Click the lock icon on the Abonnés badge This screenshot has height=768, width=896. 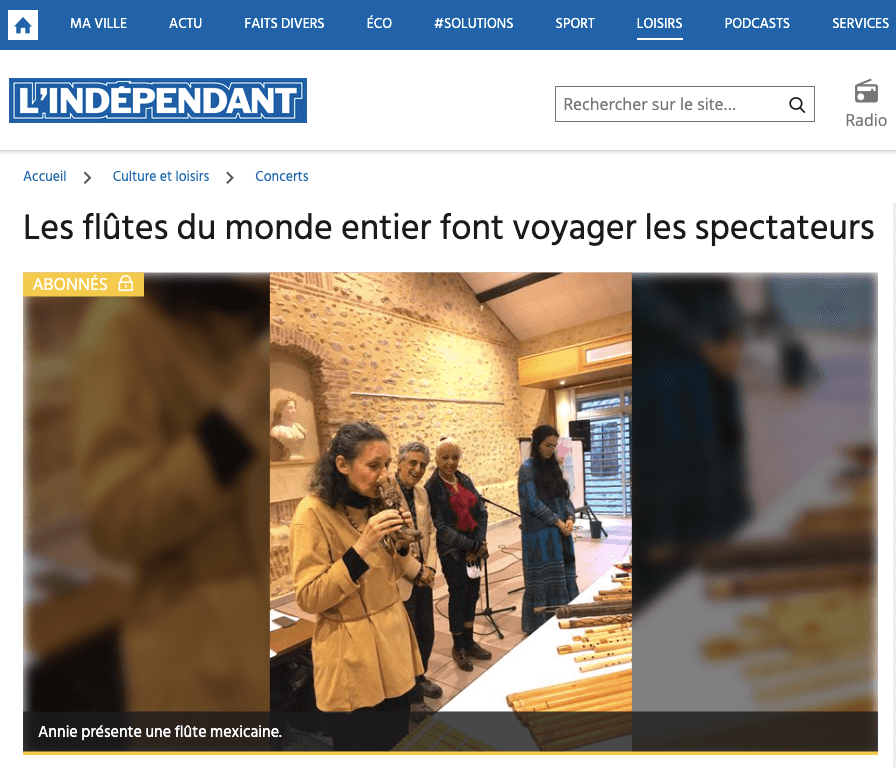coord(126,283)
